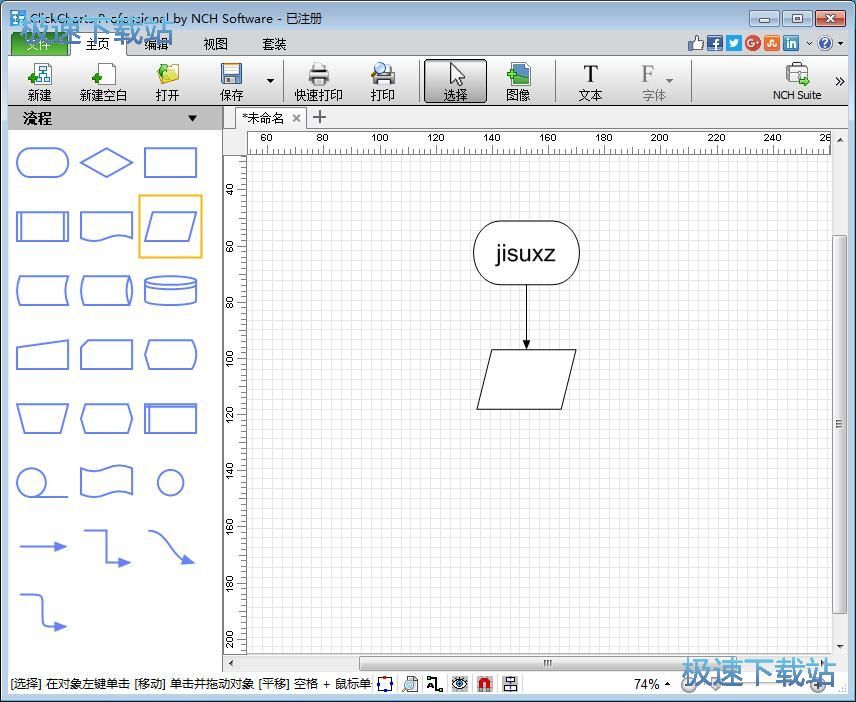856x702 pixels.
Task: Select the curved connector arrow shape
Action: (x=170, y=547)
